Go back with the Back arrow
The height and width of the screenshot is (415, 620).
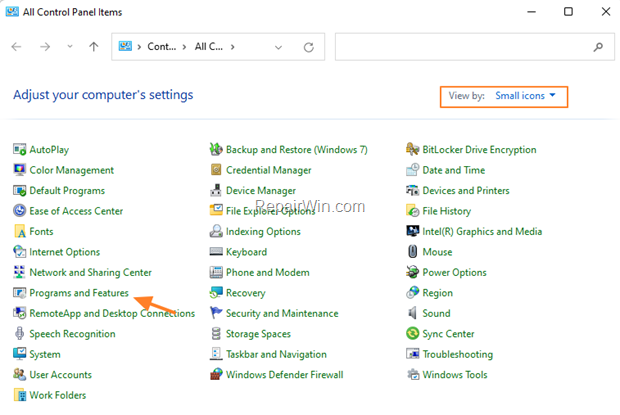[x=16, y=47]
